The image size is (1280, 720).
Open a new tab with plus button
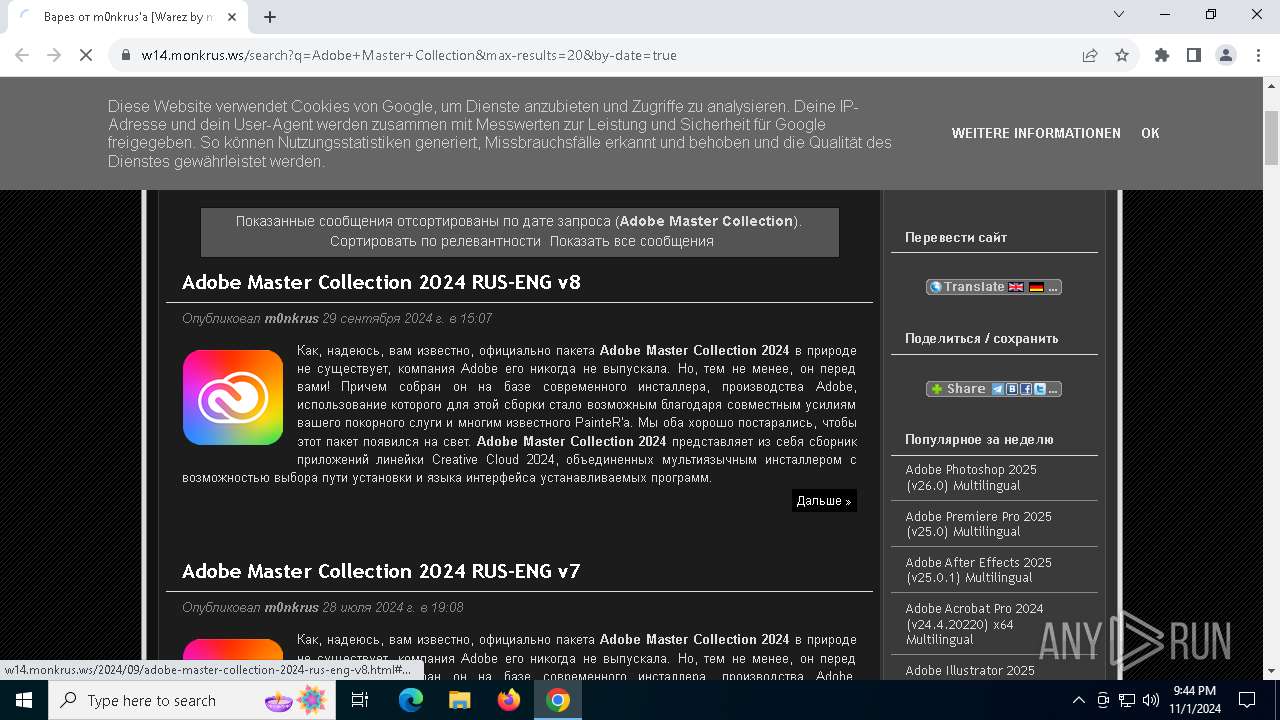270,17
